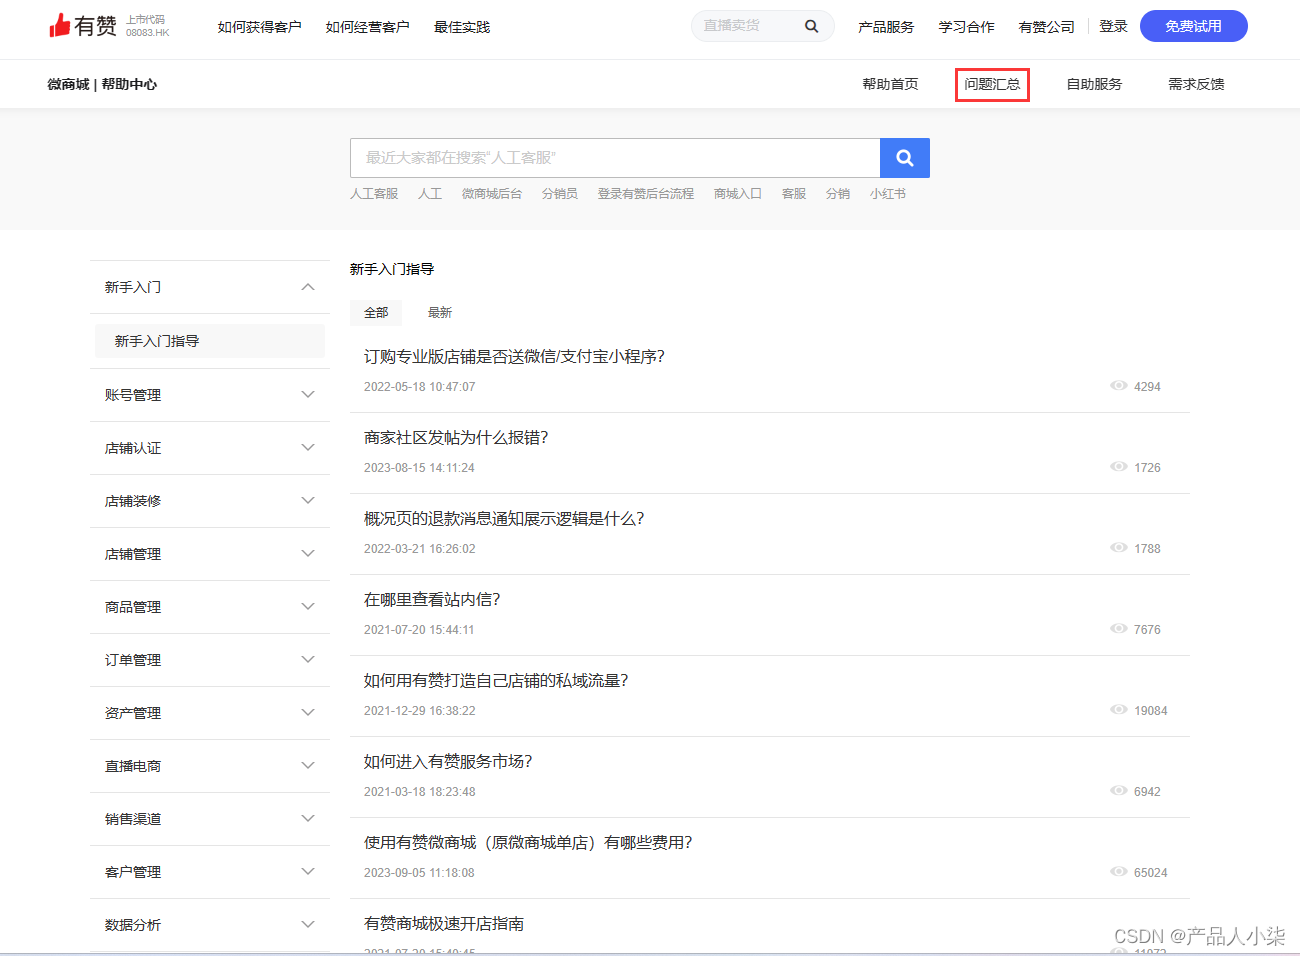Image resolution: width=1300 pixels, height=956 pixels.
Task: Open article 如何用有赞打造自己店铺的私域流量?
Action: click(x=496, y=681)
